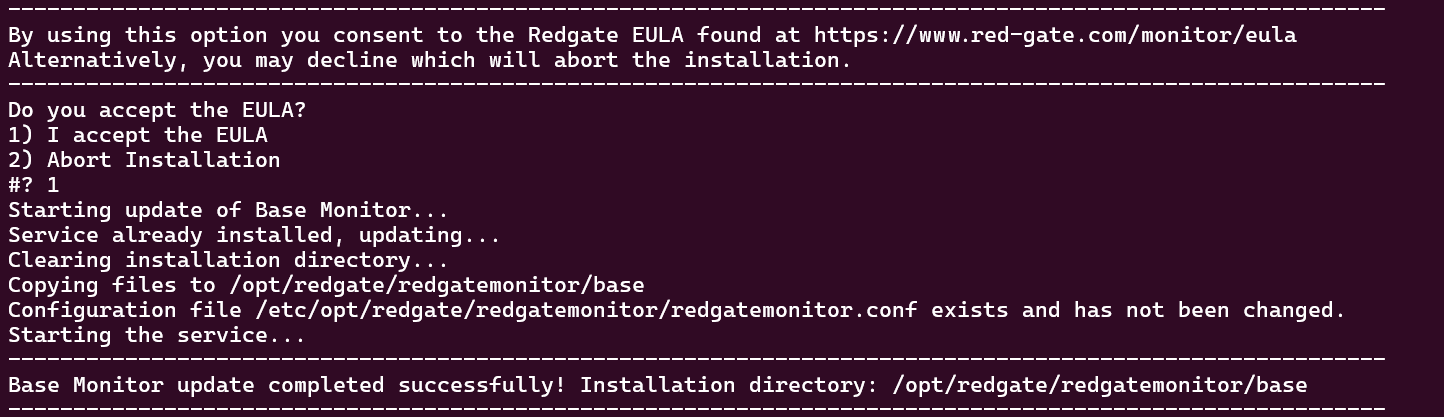
Task: Click the dashed separator above the EULA question
Action: point(696,85)
